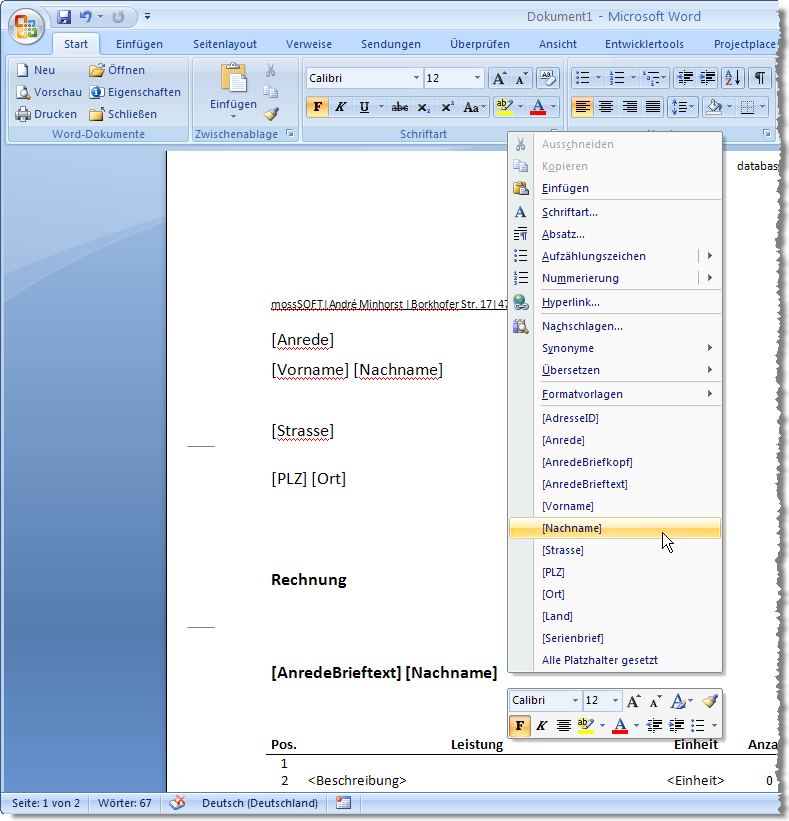Apply red font color in mini toolbar

pos(620,725)
